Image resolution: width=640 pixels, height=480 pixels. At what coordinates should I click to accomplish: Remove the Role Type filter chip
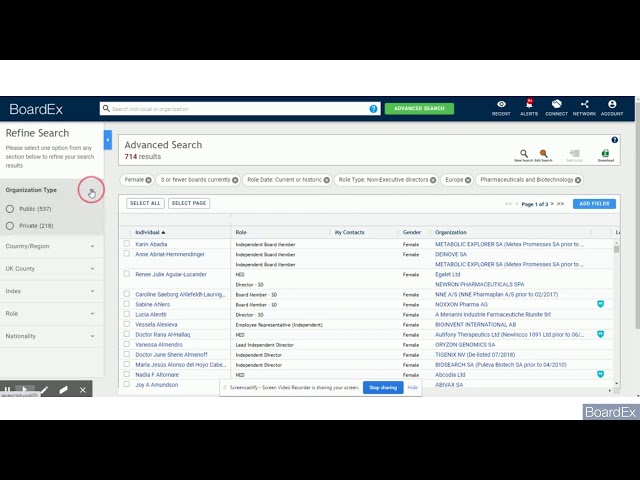tap(433, 180)
